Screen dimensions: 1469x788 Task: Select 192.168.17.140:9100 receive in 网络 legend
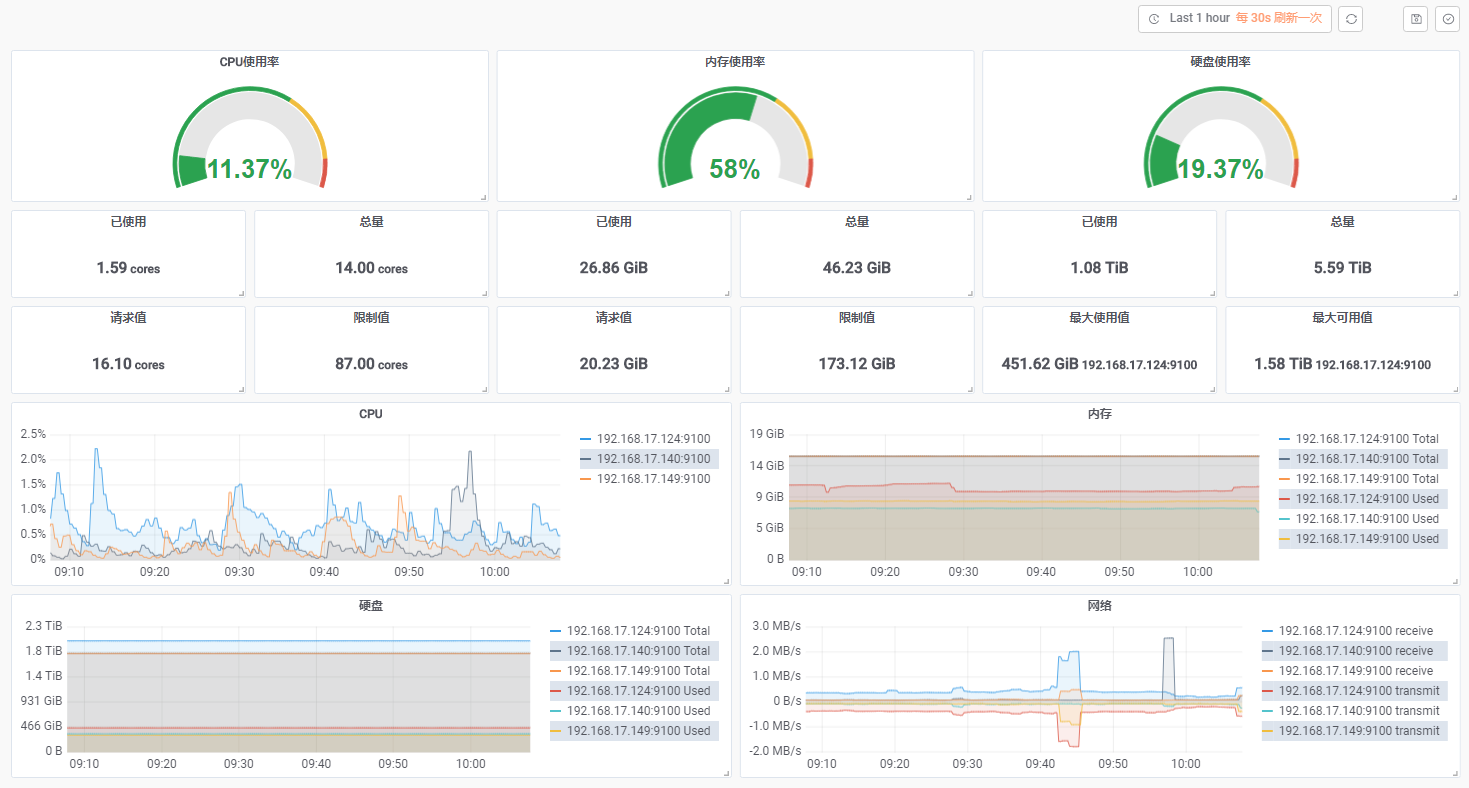[x=1356, y=651]
